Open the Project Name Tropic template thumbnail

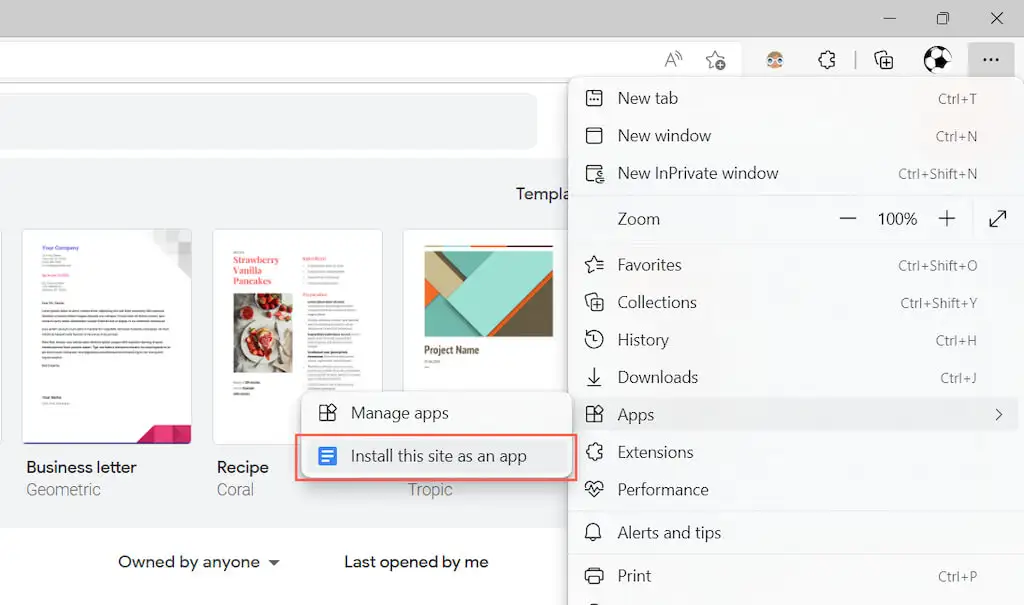tap(487, 310)
